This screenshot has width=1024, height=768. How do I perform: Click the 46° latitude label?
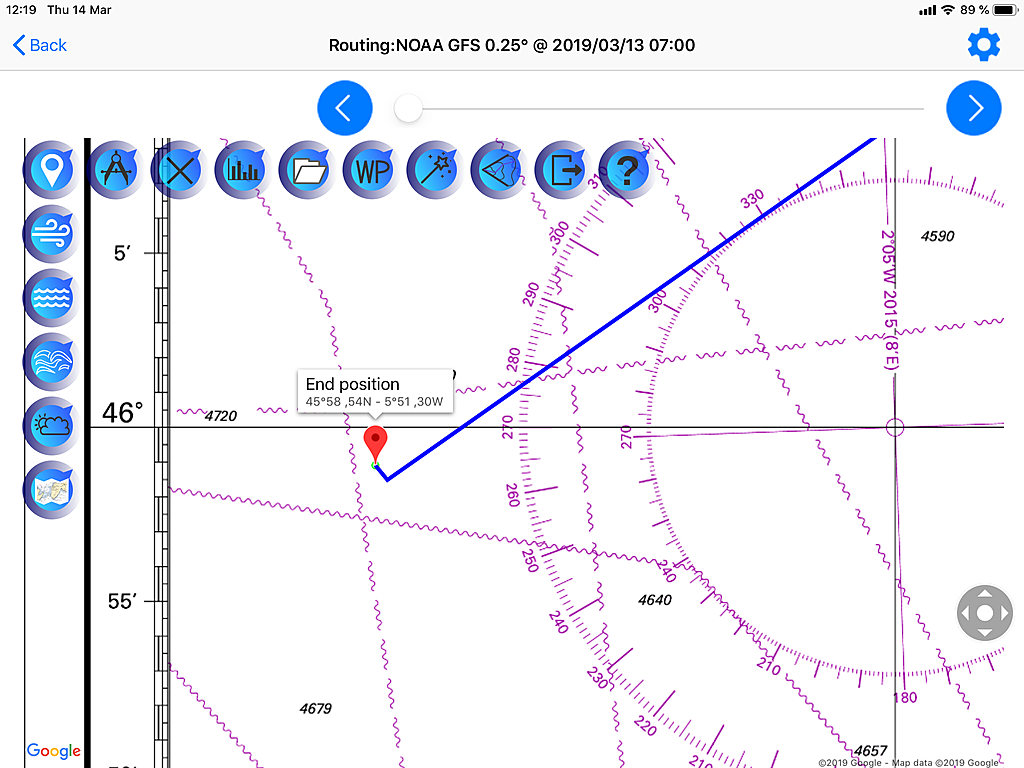coord(122,413)
